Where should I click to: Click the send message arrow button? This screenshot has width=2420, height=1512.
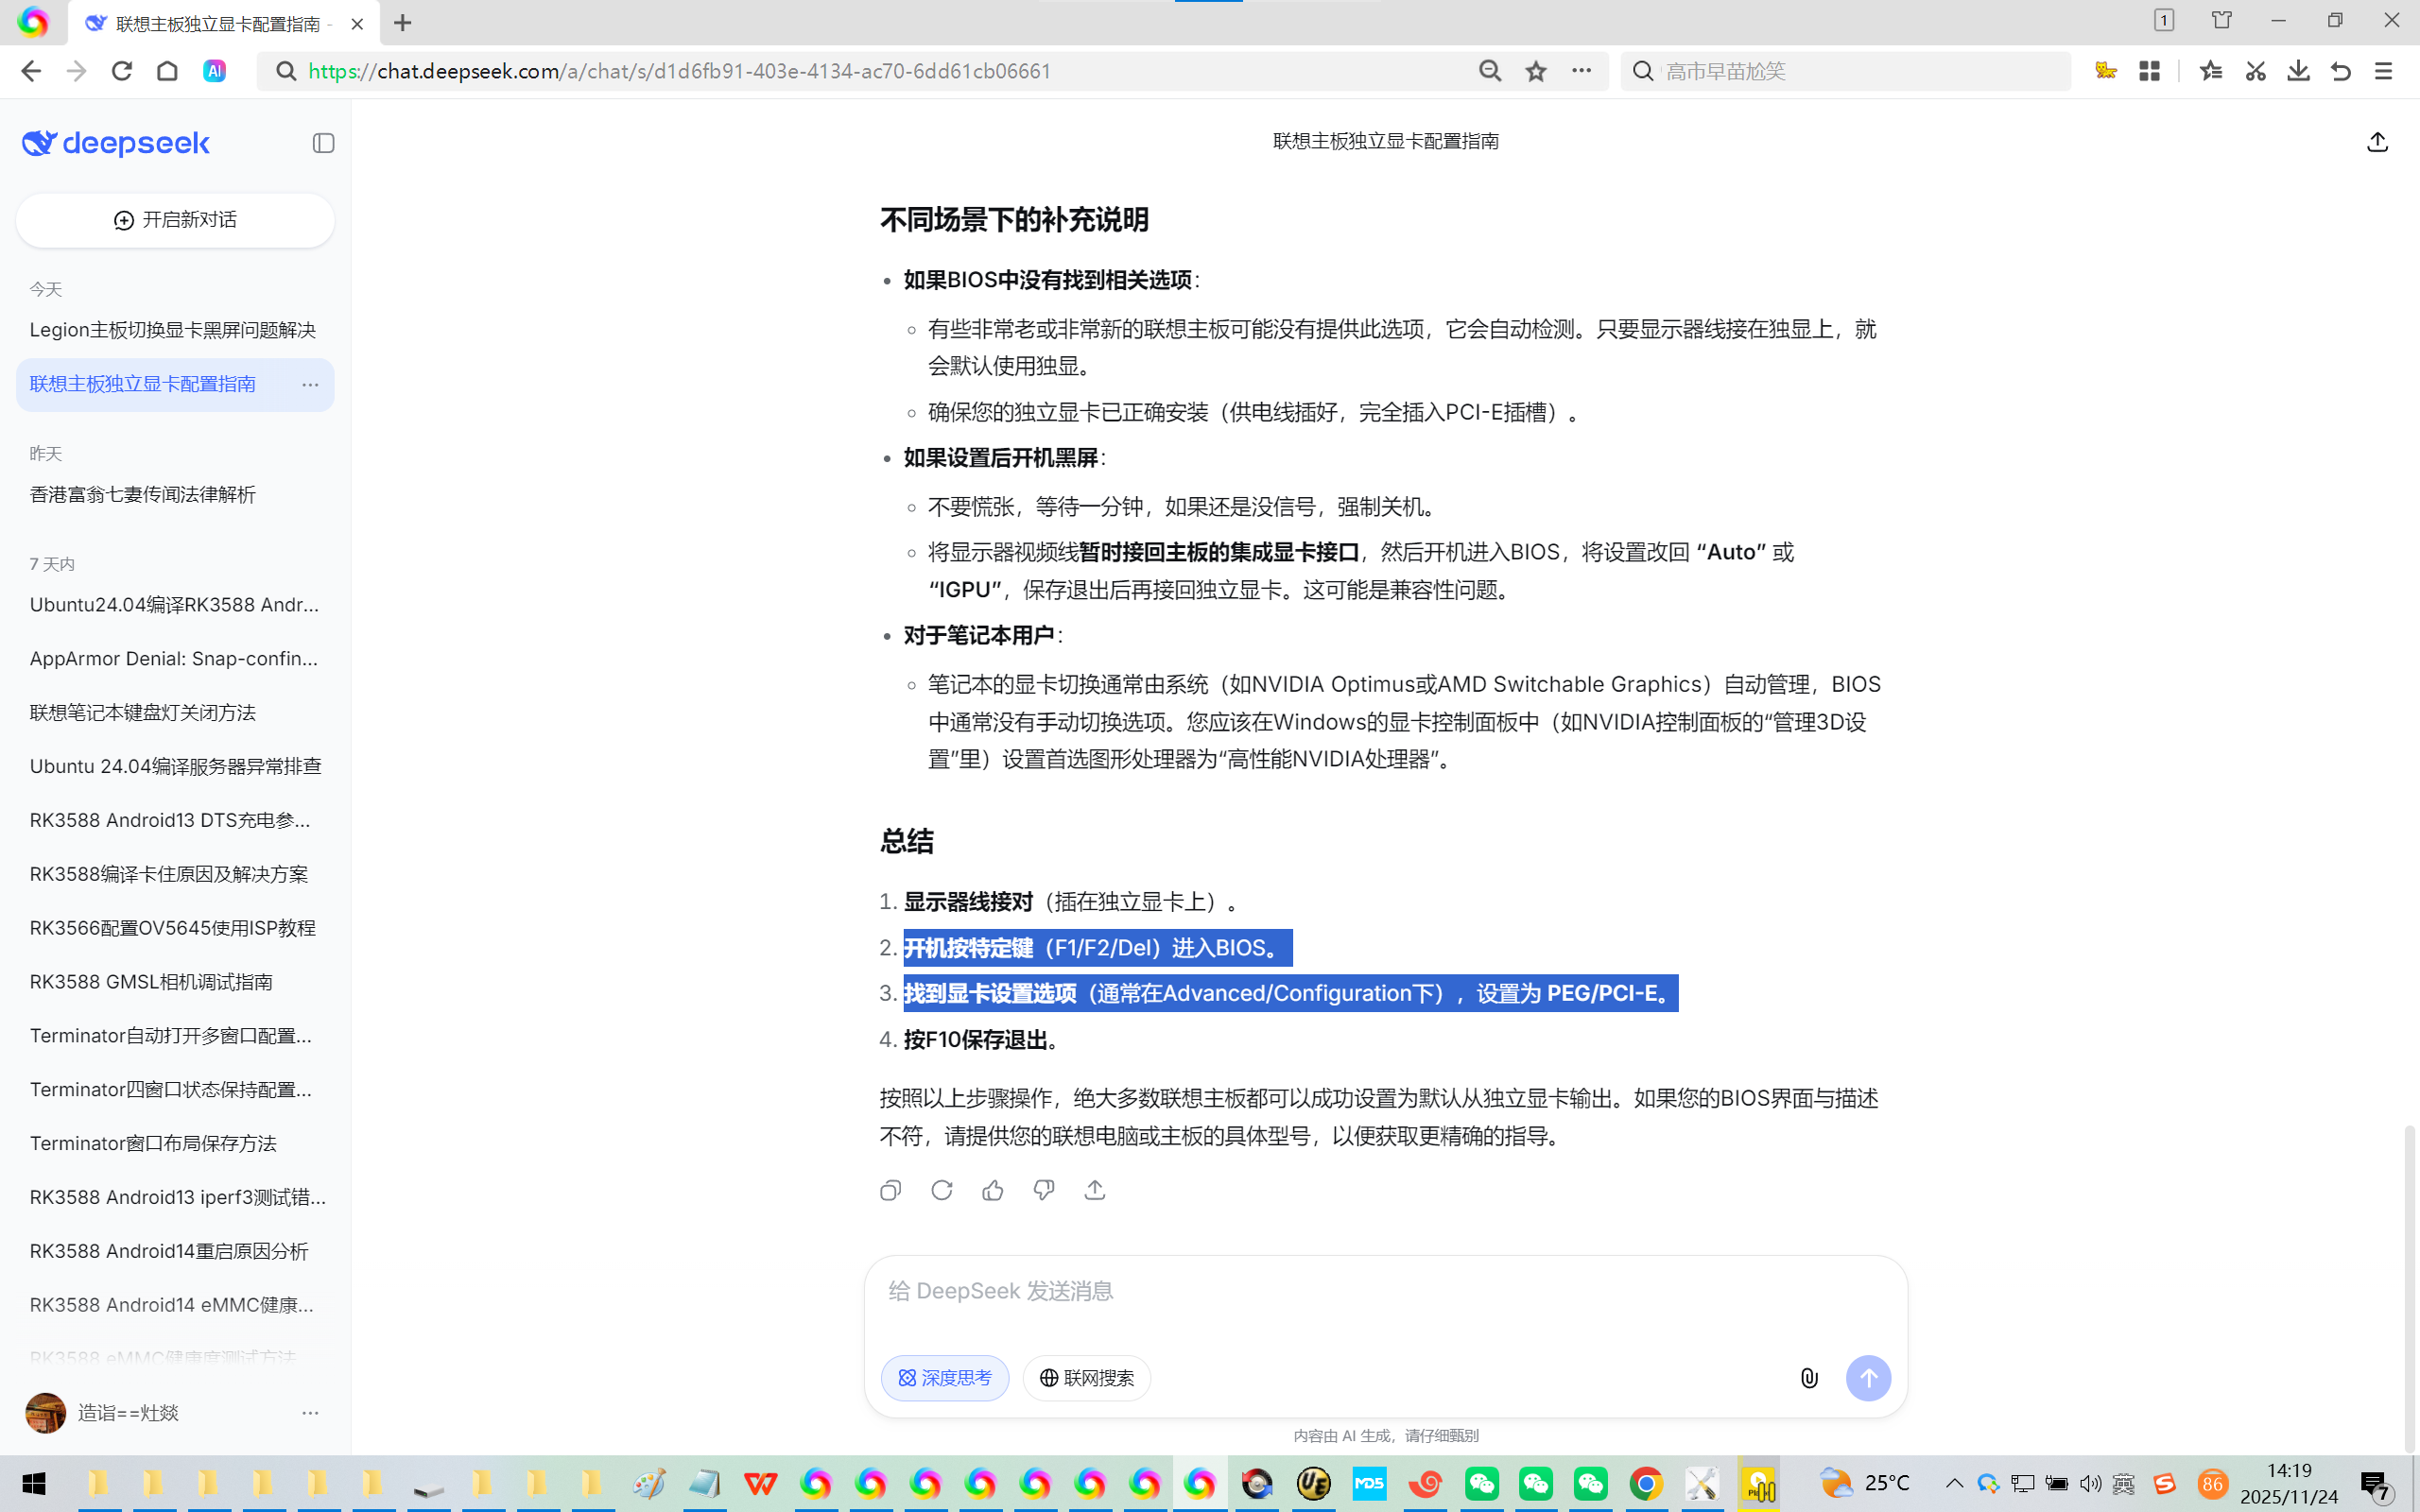point(1867,1378)
